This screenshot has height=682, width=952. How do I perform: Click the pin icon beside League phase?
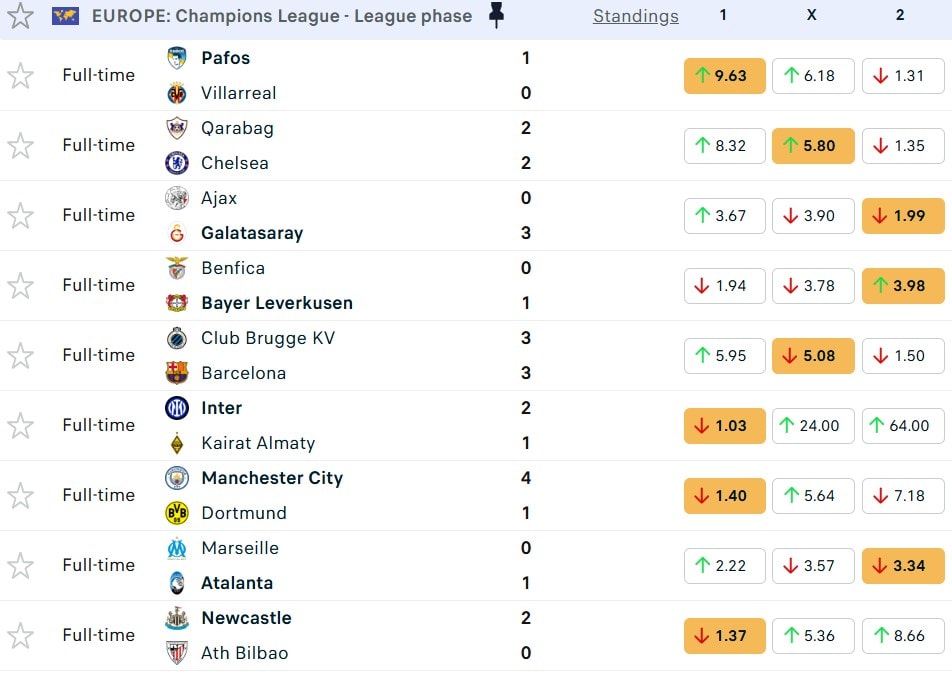point(496,15)
